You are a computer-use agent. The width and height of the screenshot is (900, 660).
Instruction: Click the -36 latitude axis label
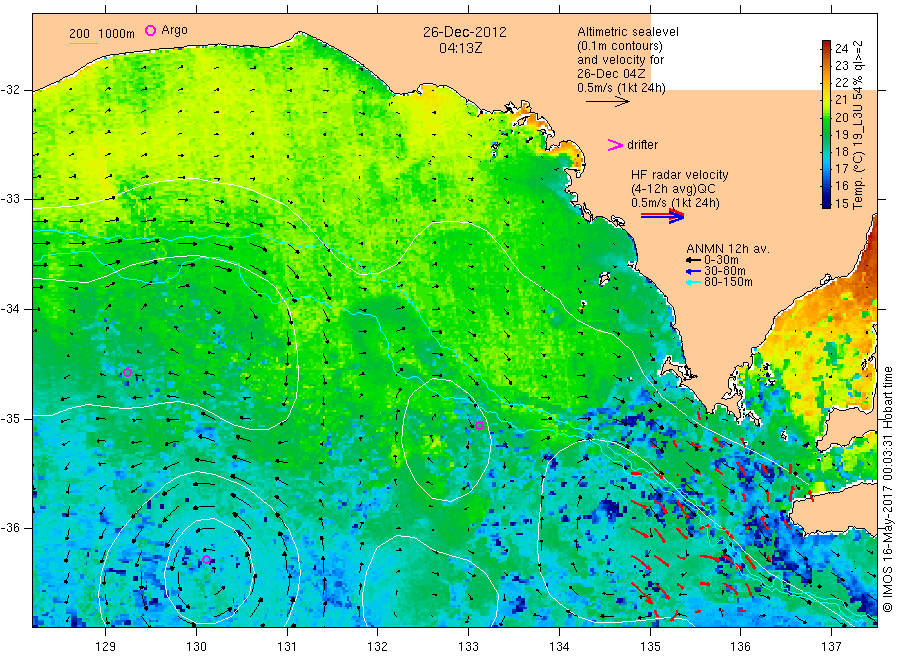(x=10, y=527)
